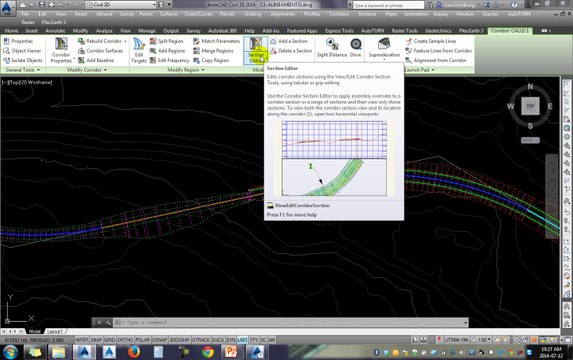573x360 pixels.
Task: Click the Edit Frequency tool
Action: (170, 60)
